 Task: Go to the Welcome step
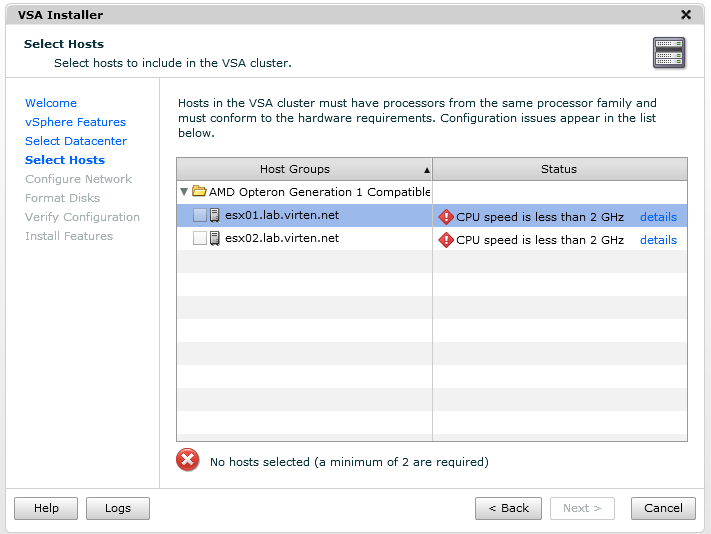tap(51, 103)
